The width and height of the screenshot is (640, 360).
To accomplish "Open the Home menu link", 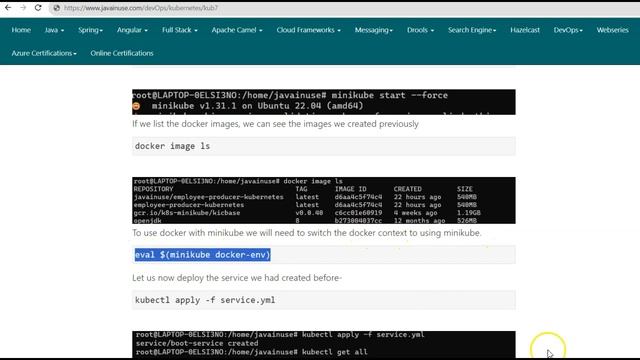I will (21, 30).
